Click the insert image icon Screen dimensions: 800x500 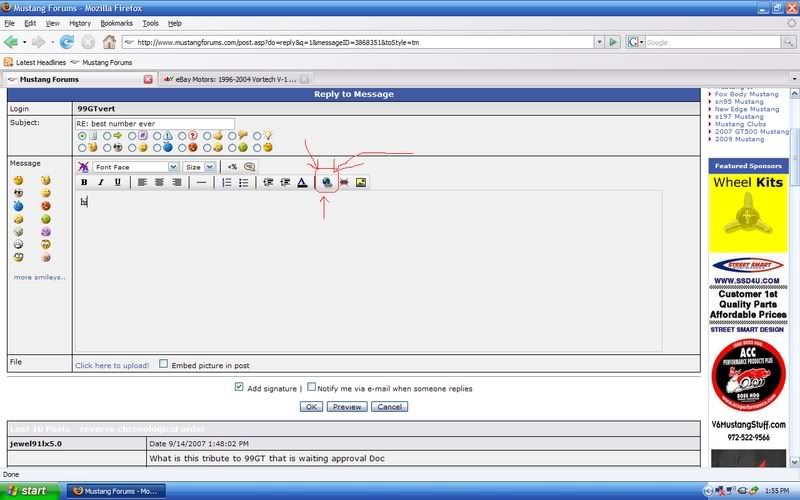click(361, 182)
